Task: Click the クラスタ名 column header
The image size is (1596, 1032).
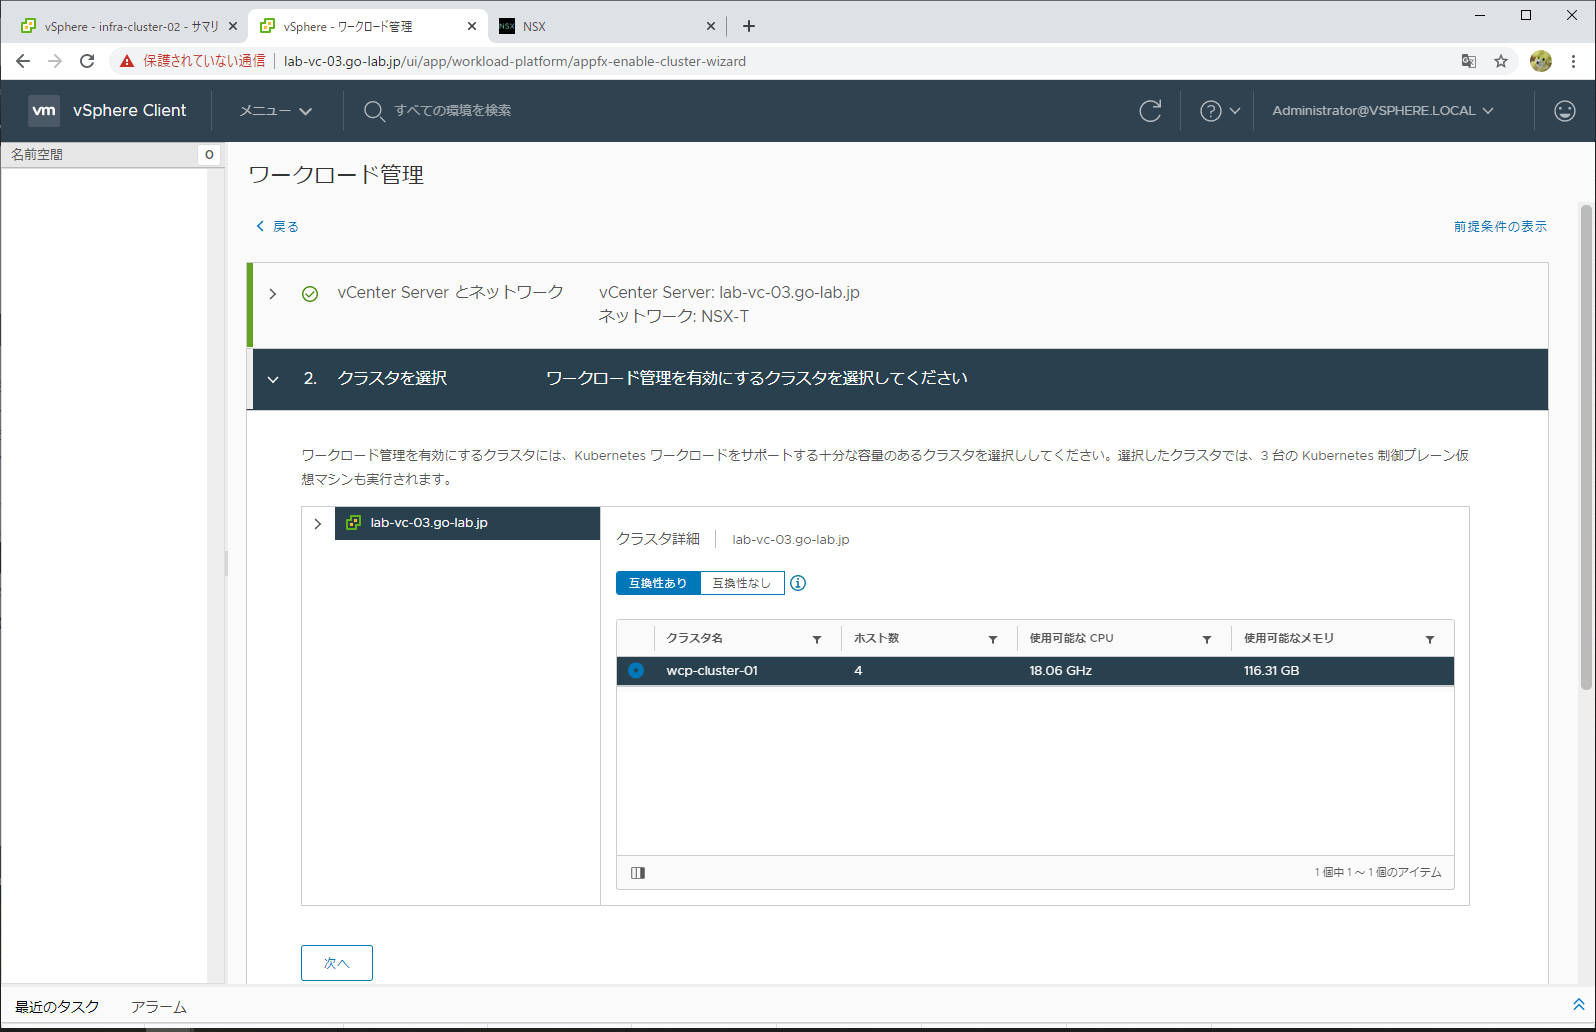Action: 695,638
